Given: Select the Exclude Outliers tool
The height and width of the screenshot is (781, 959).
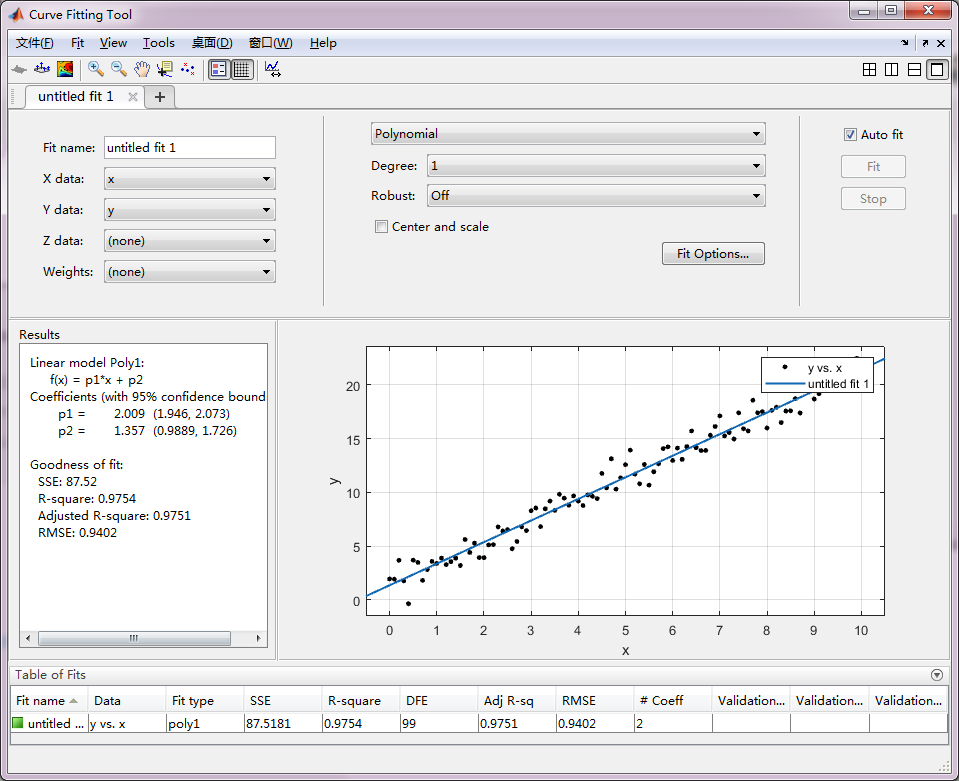Looking at the screenshot, I should [188, 69].
